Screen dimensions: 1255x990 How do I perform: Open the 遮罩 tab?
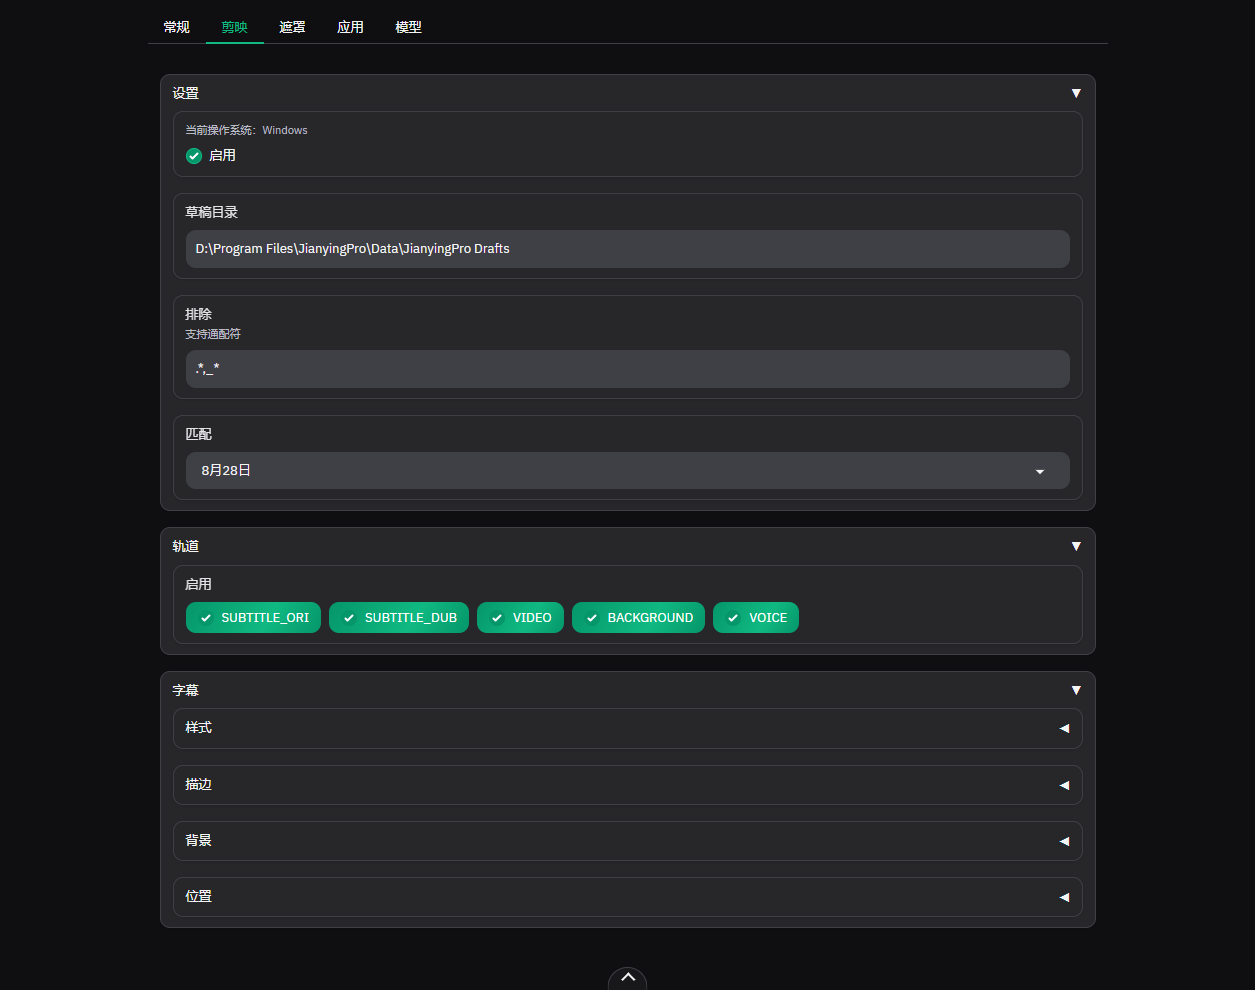(293, 27)
